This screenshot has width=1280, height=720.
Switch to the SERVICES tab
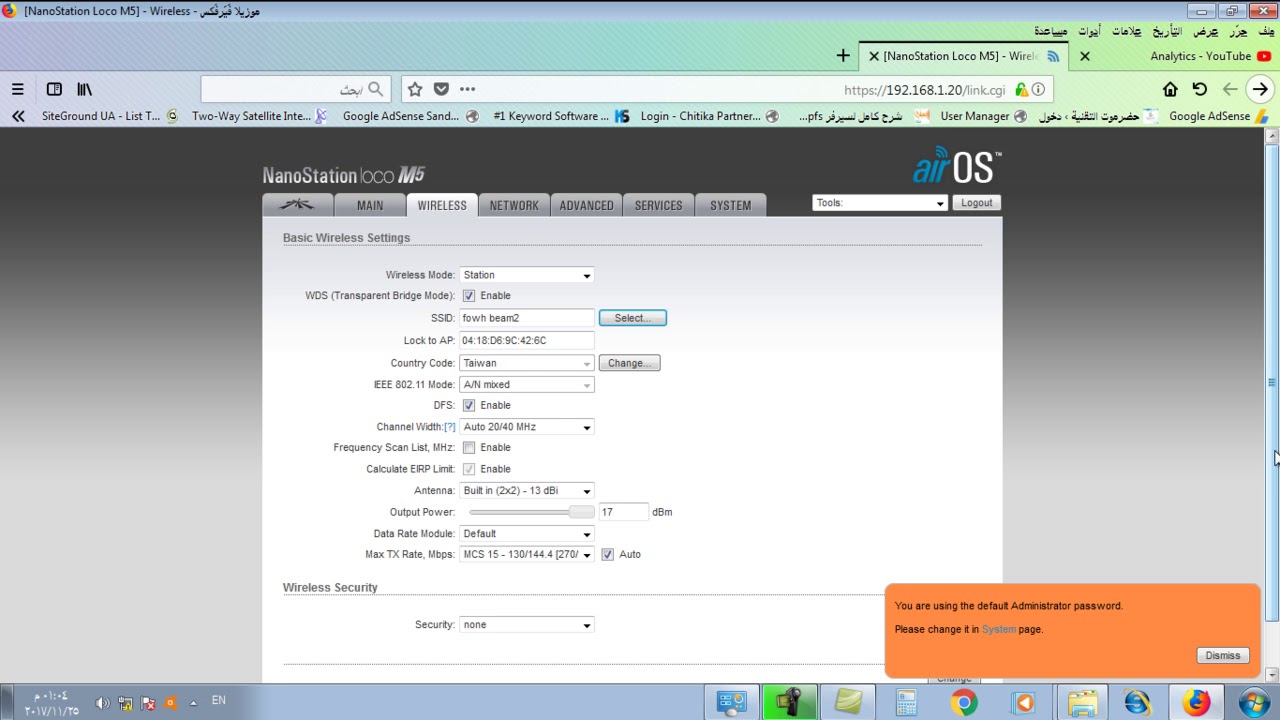point(658,205)
